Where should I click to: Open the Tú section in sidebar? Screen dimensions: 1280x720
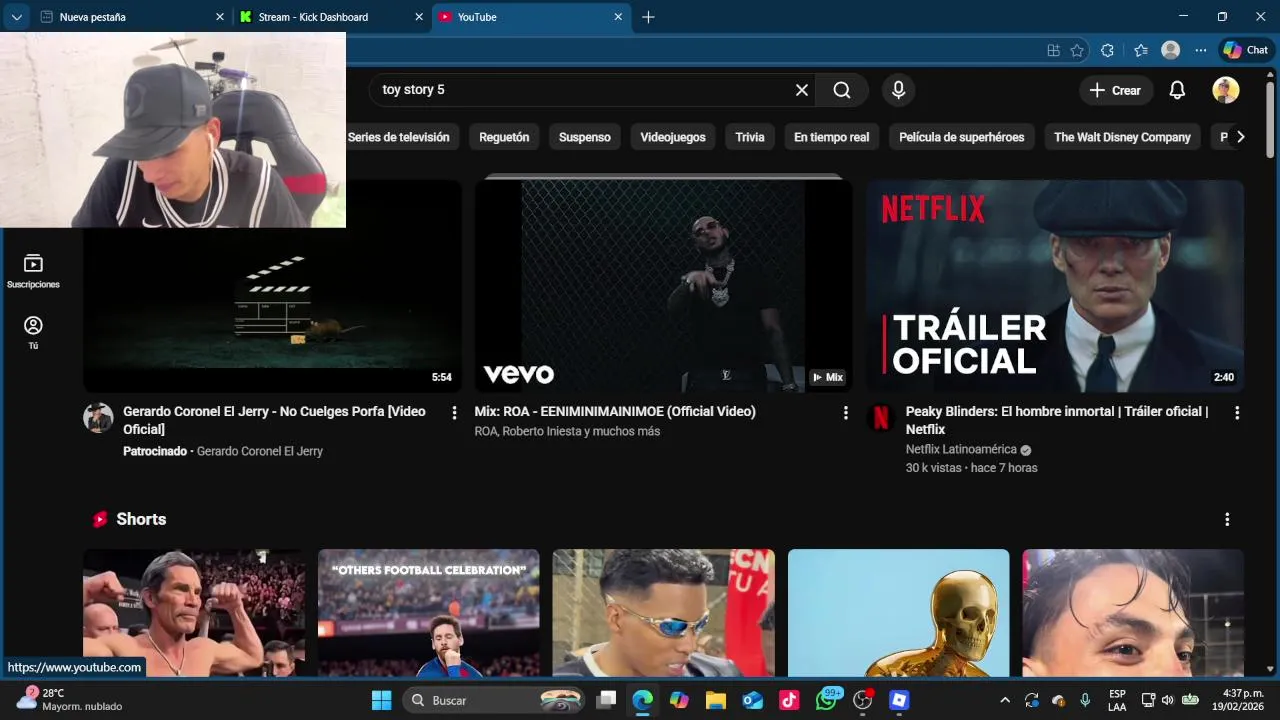33,333
